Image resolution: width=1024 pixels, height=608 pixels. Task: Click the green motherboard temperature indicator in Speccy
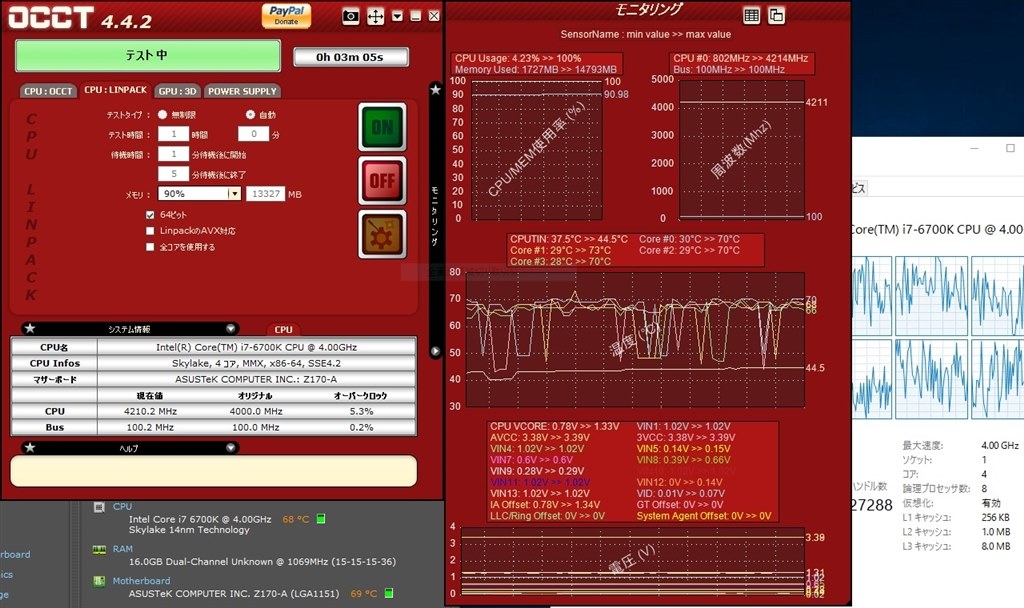tap(389, 593)
